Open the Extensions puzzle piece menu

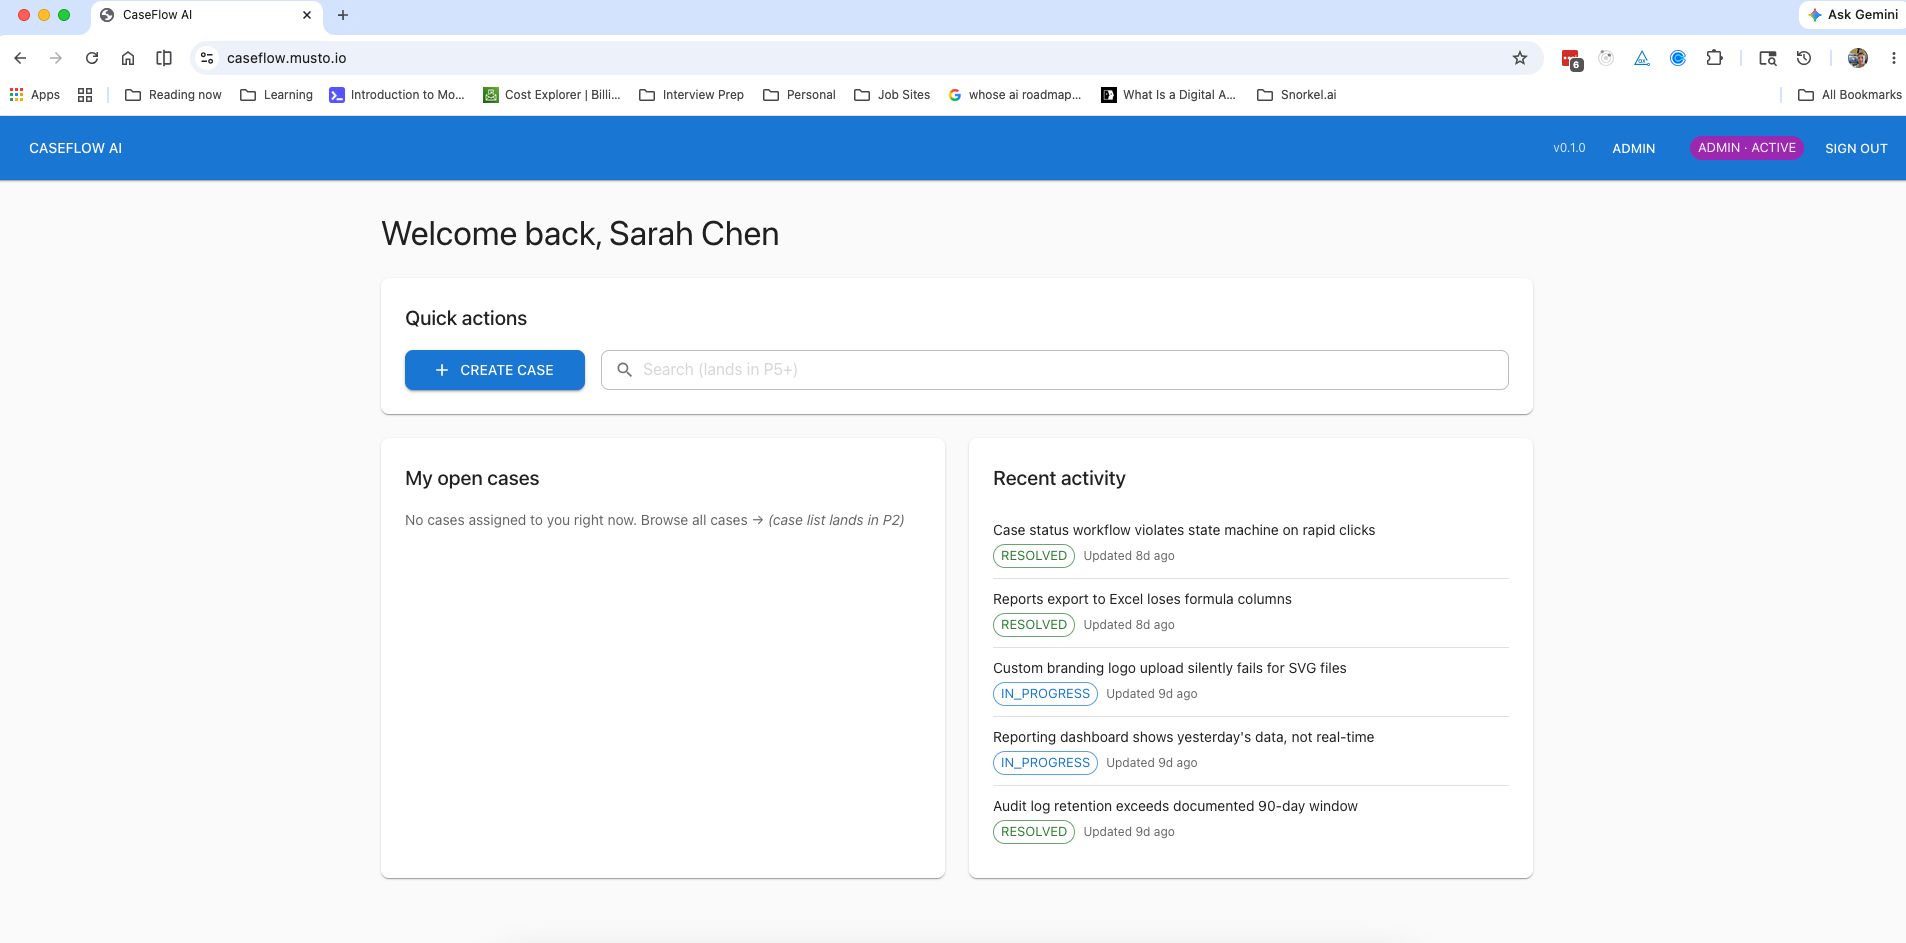click(1714, 58)
